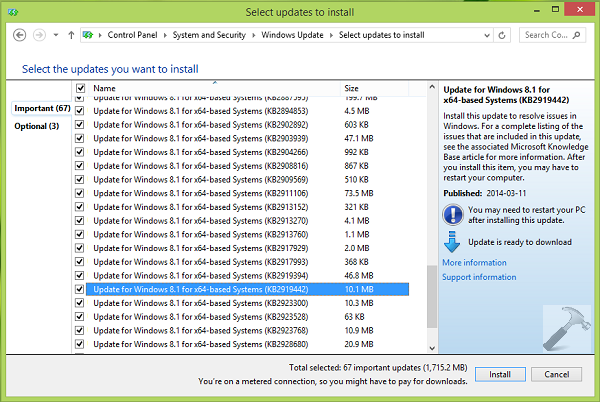Sort list by Size column header

374,88
